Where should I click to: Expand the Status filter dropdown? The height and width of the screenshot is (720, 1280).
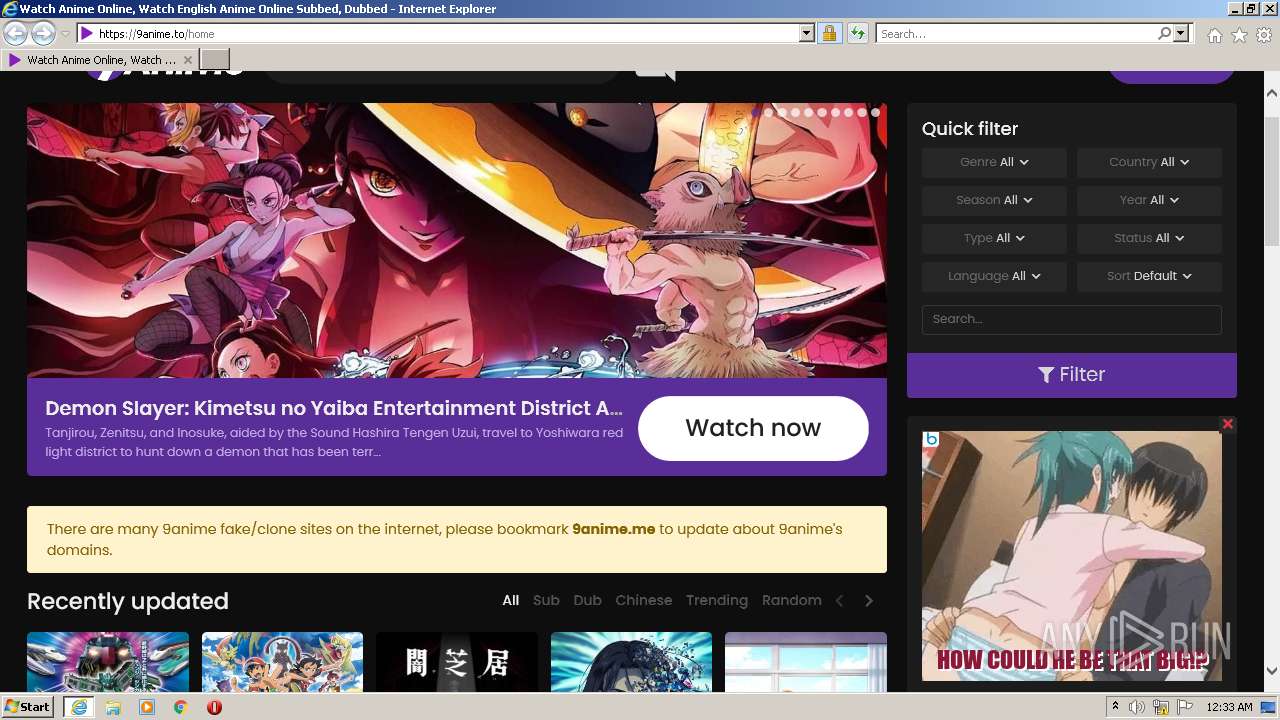tap(1149, 238)
